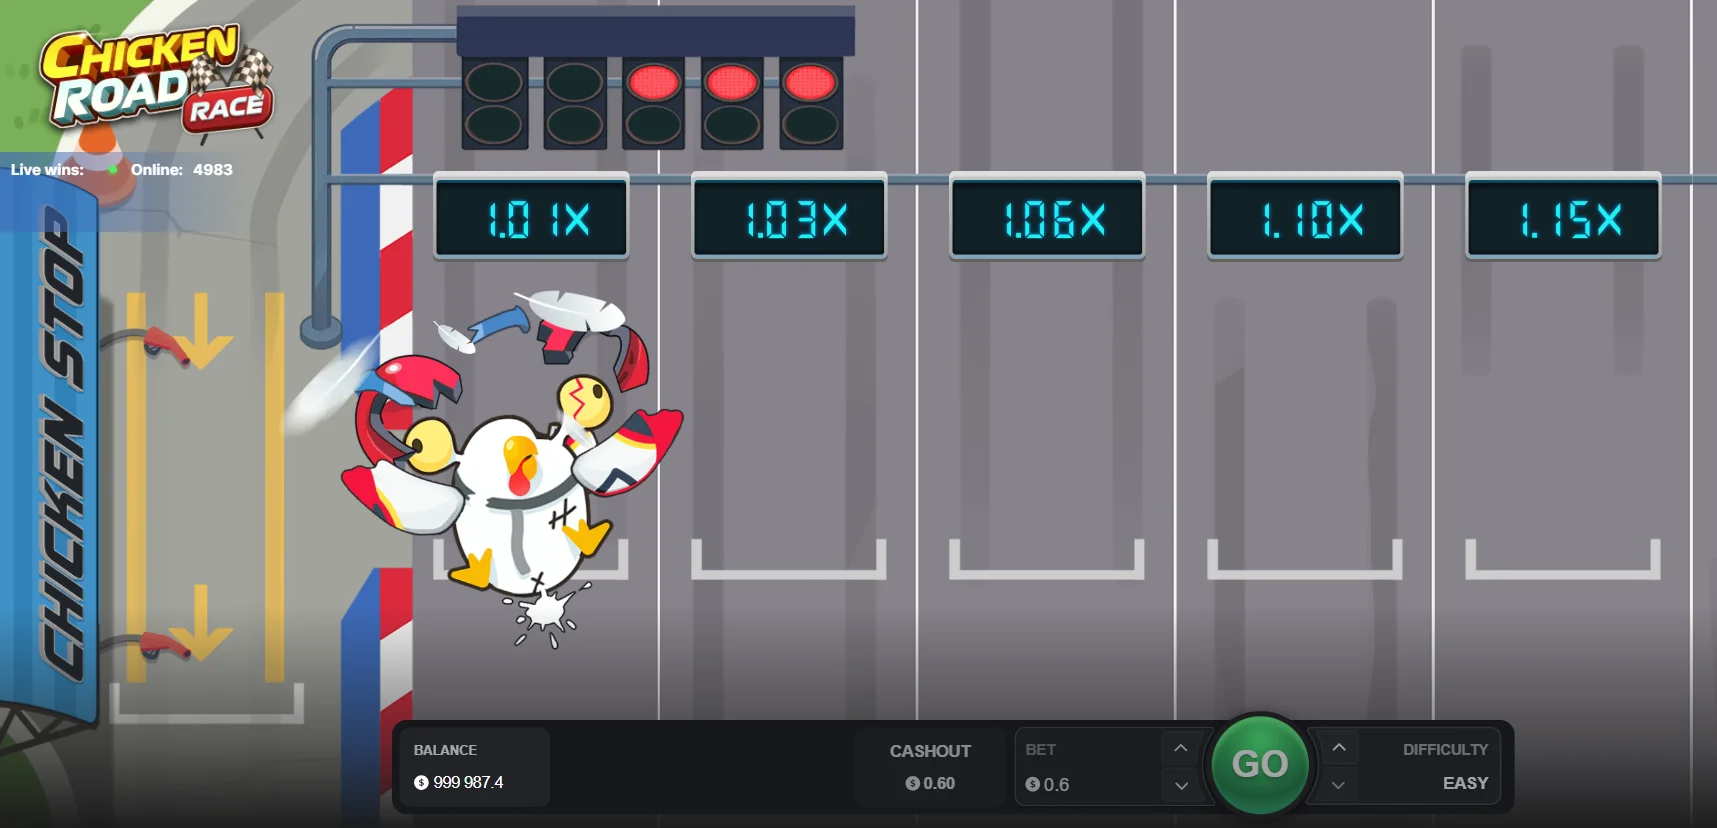Click the bet coin icon
This screenshot has width=1717, height=828.
[1032, 785]
